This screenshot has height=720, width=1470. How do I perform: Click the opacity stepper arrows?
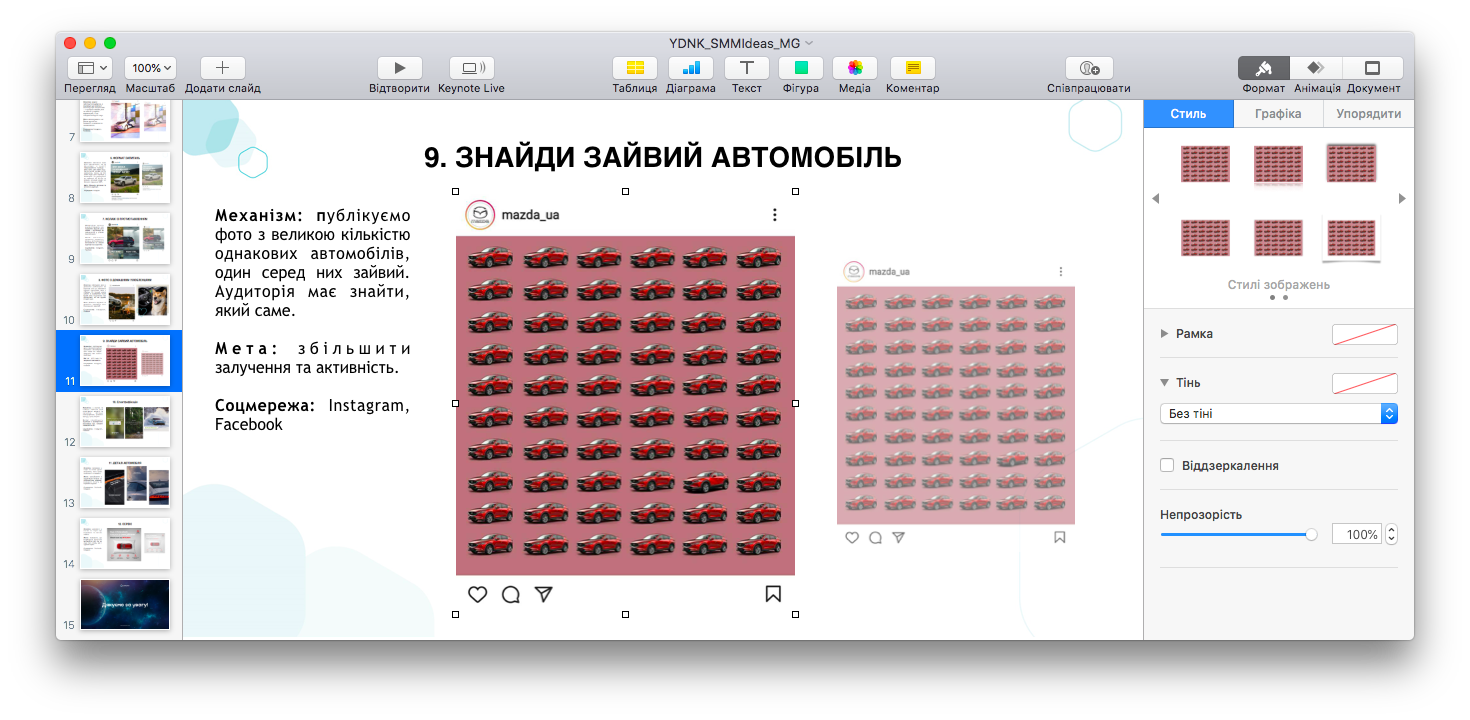pyautogui.click(x=1391, y=535)
